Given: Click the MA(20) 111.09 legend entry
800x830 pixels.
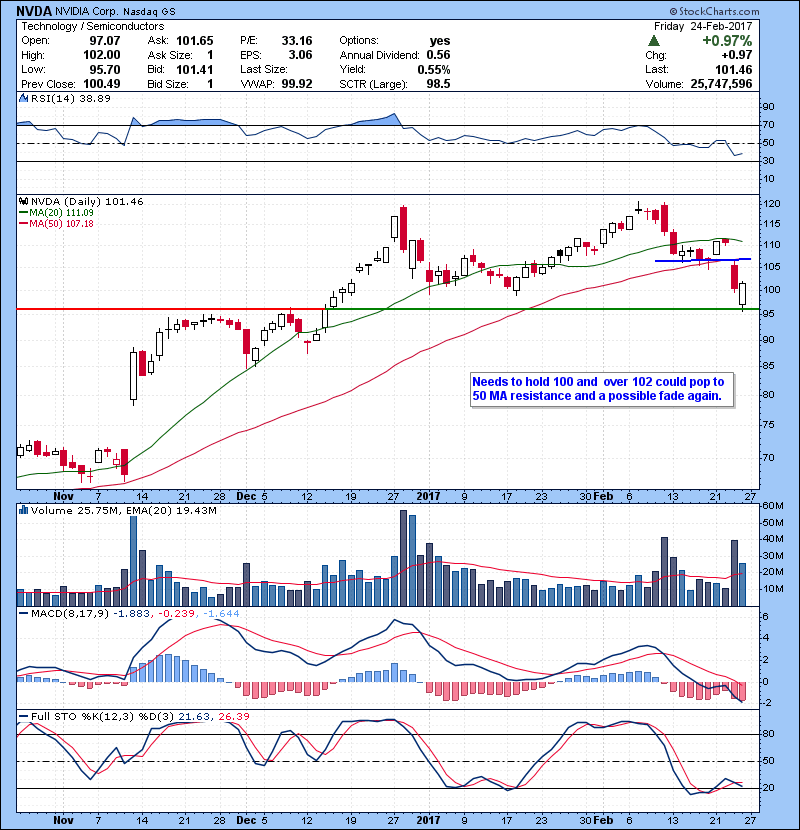Looking at the screenshot, I should pyautogui.click(x=56, y=212).
